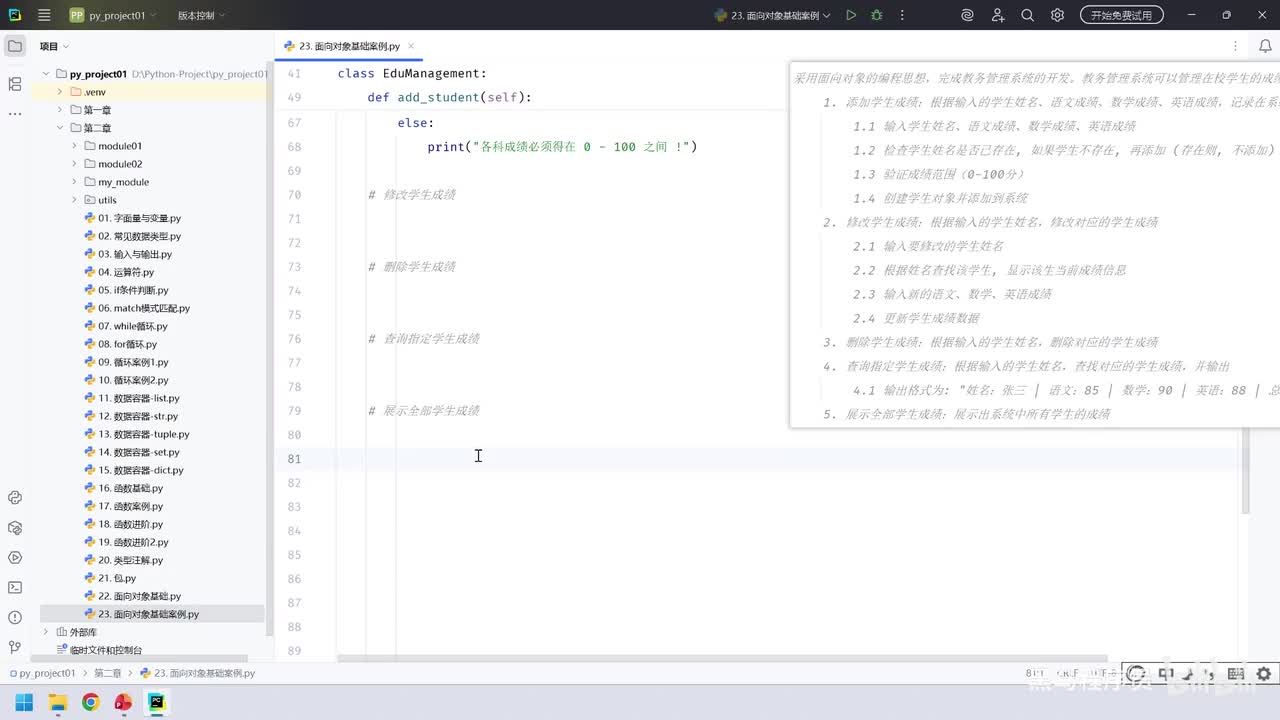Select 临时文件和控制台 in the project tree
The image size is (1280, 720).
(x=98, y=650)
